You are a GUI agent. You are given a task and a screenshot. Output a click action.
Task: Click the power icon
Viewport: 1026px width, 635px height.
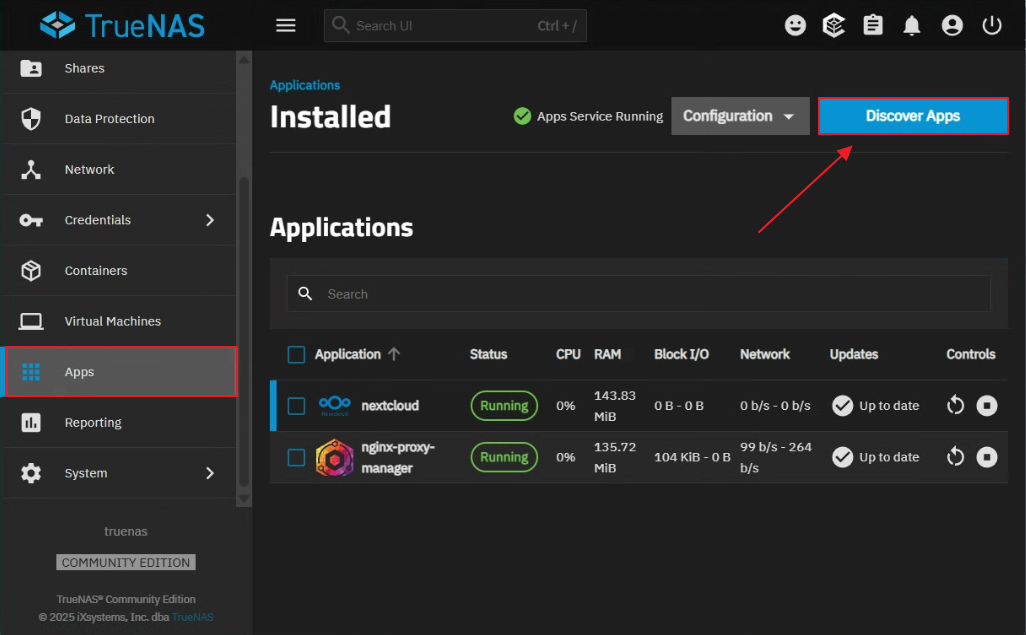tap(992, 26)
